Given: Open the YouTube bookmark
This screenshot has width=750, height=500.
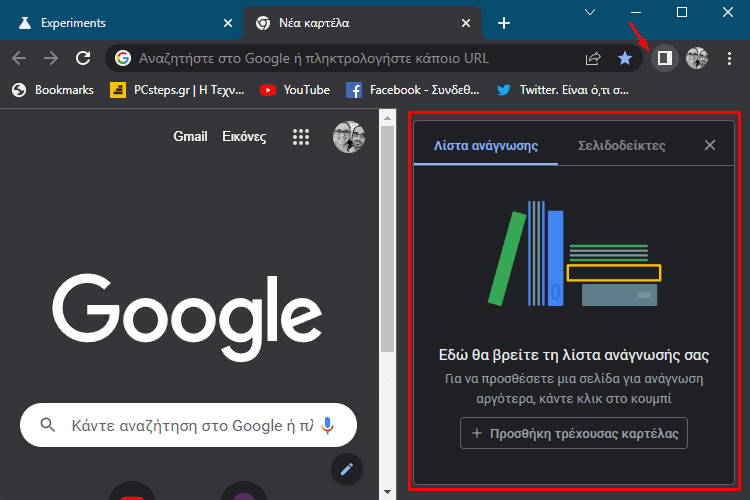Looking at the screenshot, I should tap(295, 90).
